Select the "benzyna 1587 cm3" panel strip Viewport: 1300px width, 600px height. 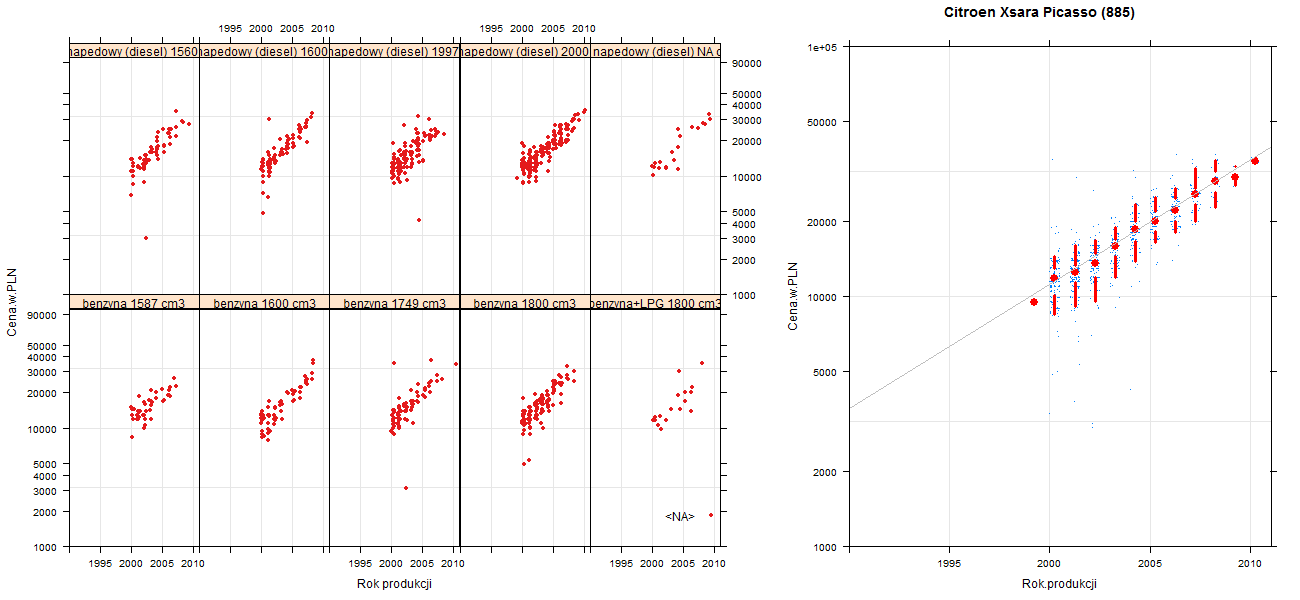134,302
